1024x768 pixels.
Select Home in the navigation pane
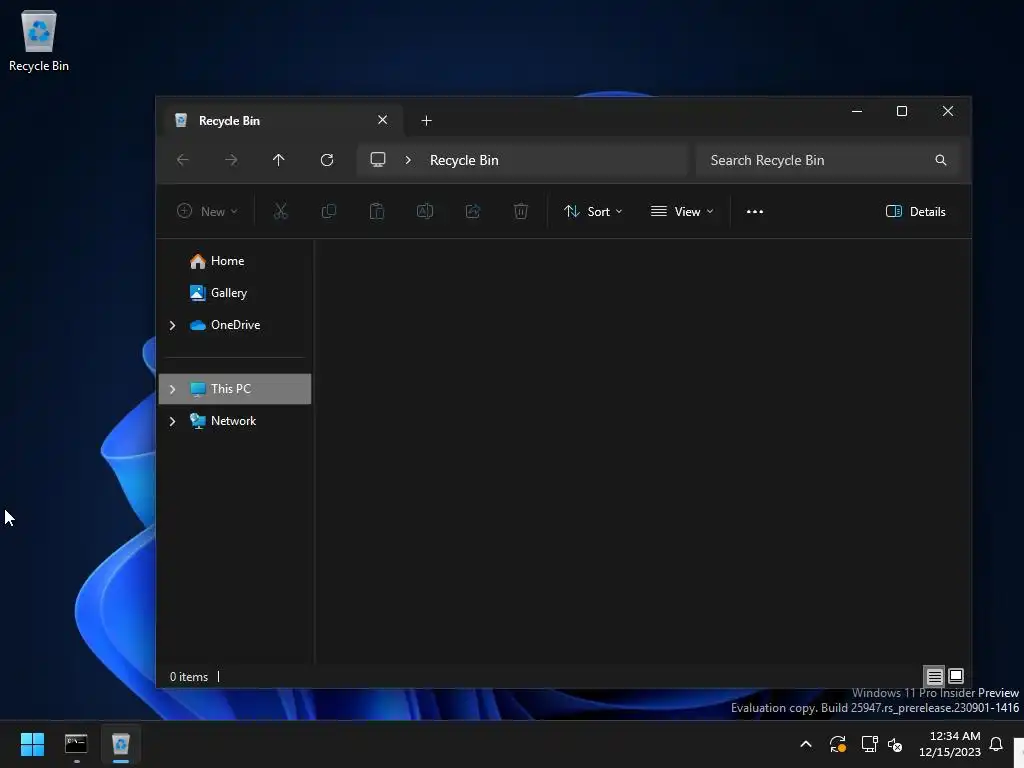click(227, 261)
